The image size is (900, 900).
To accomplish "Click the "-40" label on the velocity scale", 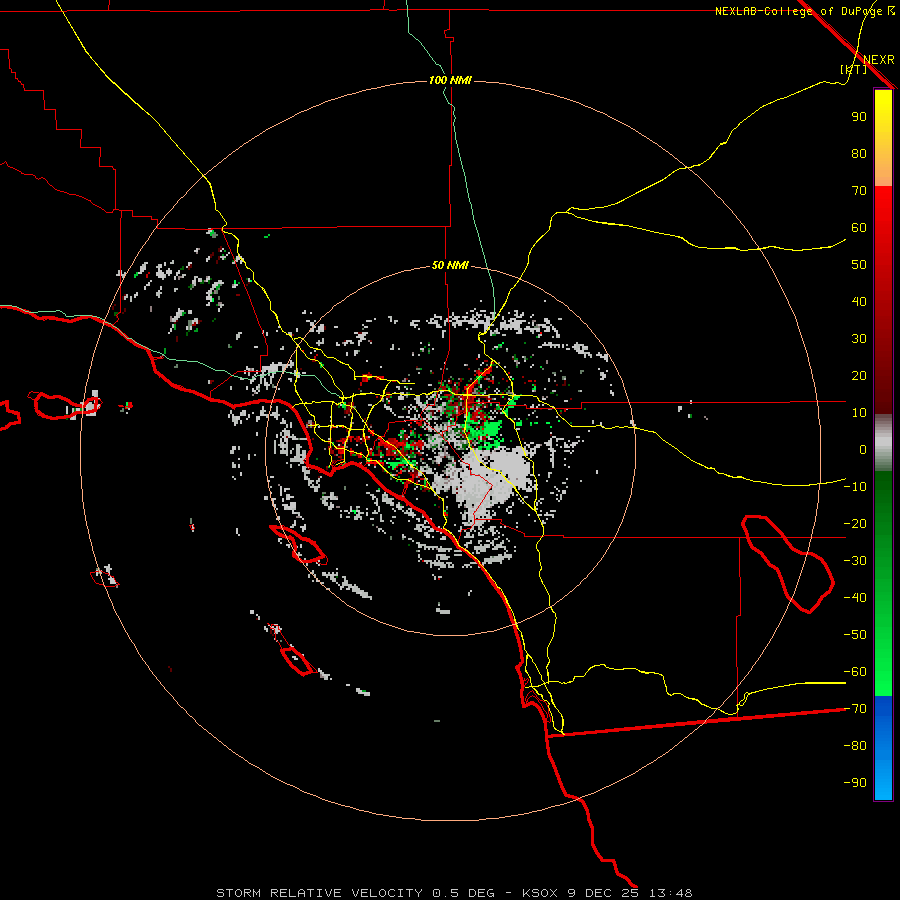I will click(855, 598).
